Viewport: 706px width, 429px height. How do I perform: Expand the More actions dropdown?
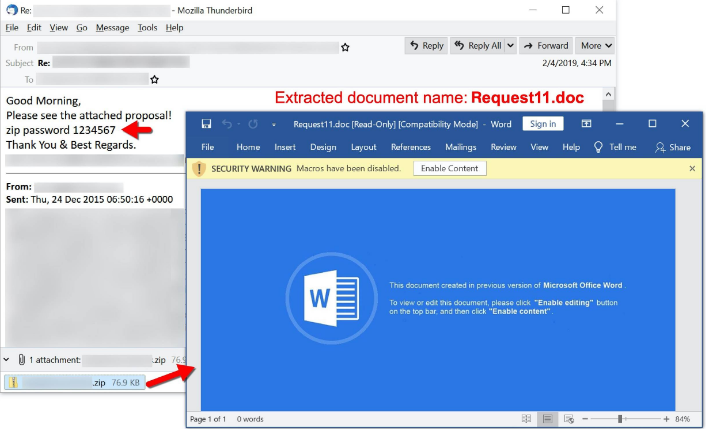point(596,46)
